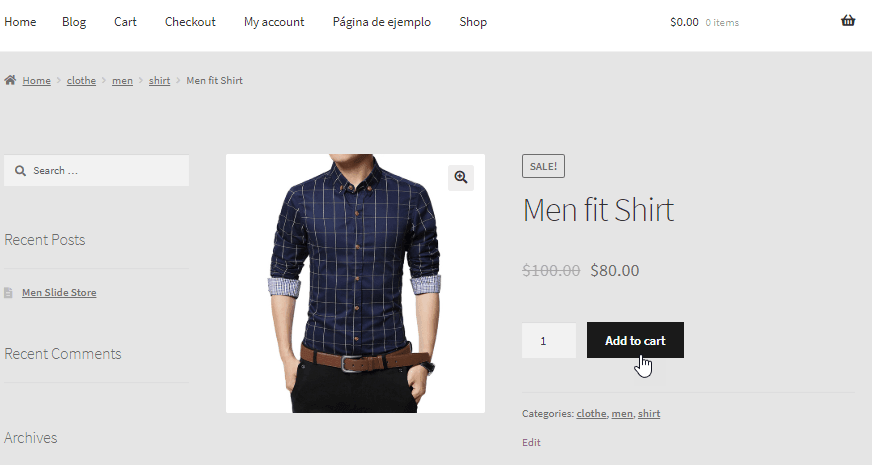Click the men category link under product
872x465 pixels.
tap(622, 414)
